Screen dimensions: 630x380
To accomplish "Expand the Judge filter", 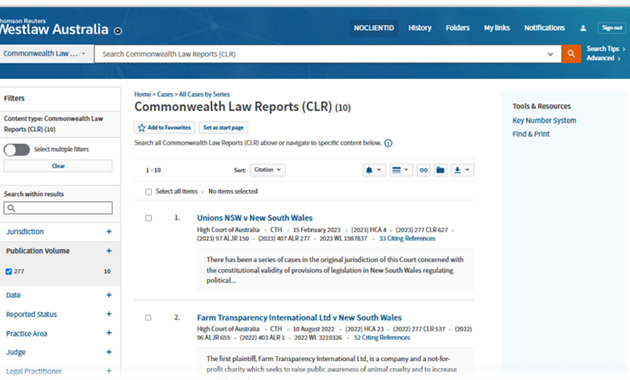I will (x=108, y=352).
